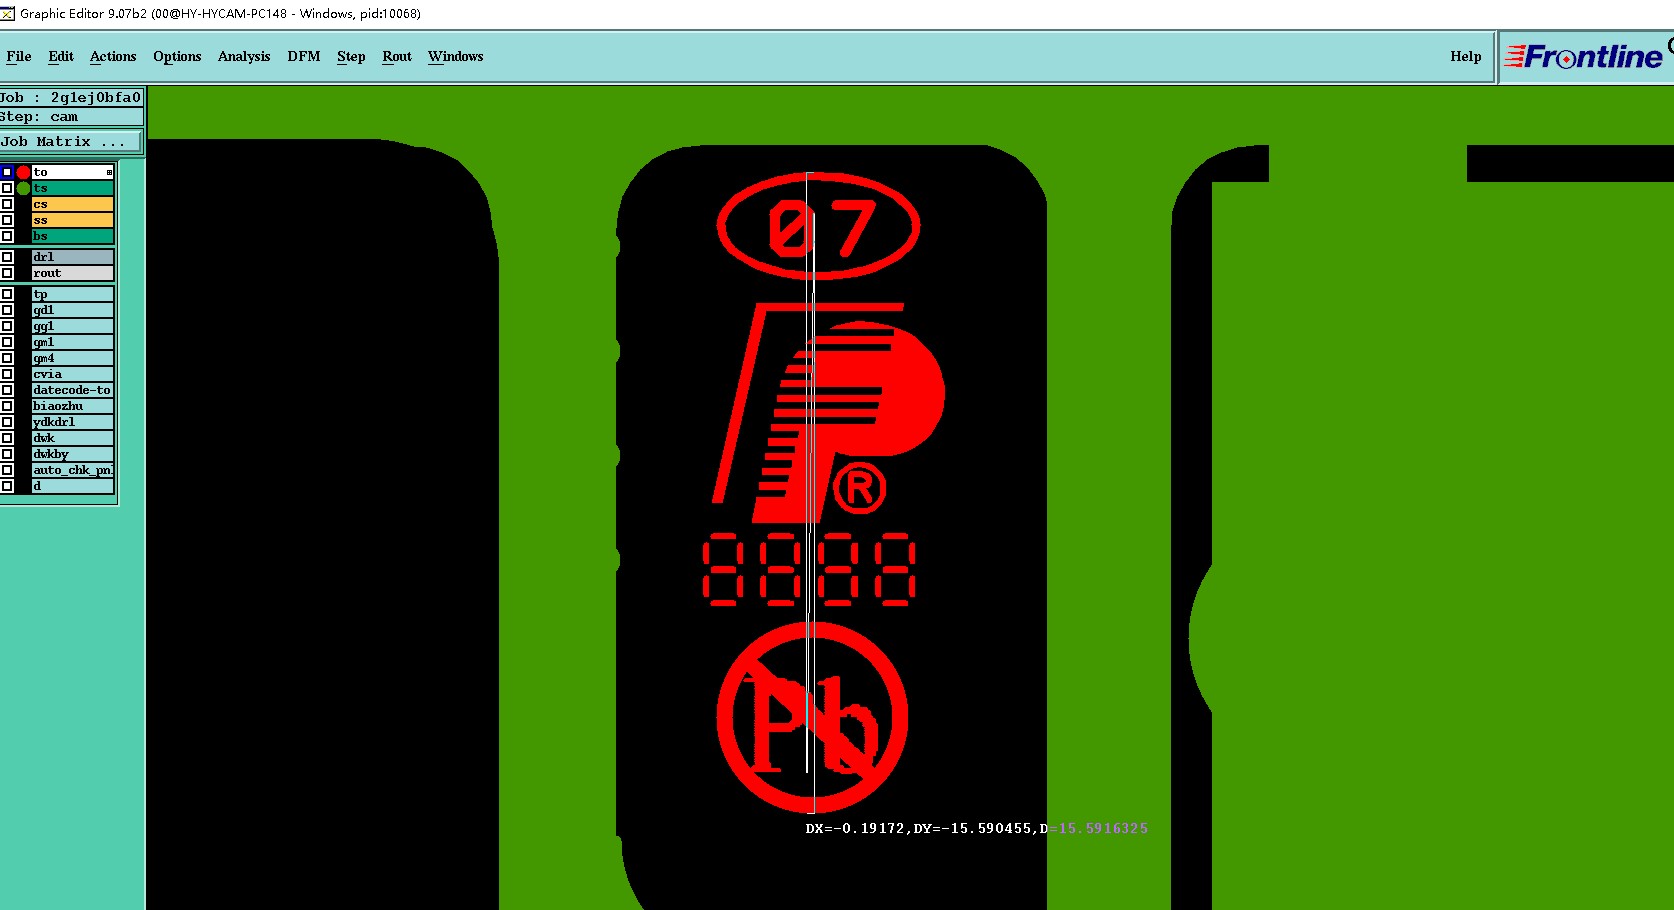Open the Help menu
This screenshot has height=910, width=1674.
pyautogui.click(x=1466, y=57)
